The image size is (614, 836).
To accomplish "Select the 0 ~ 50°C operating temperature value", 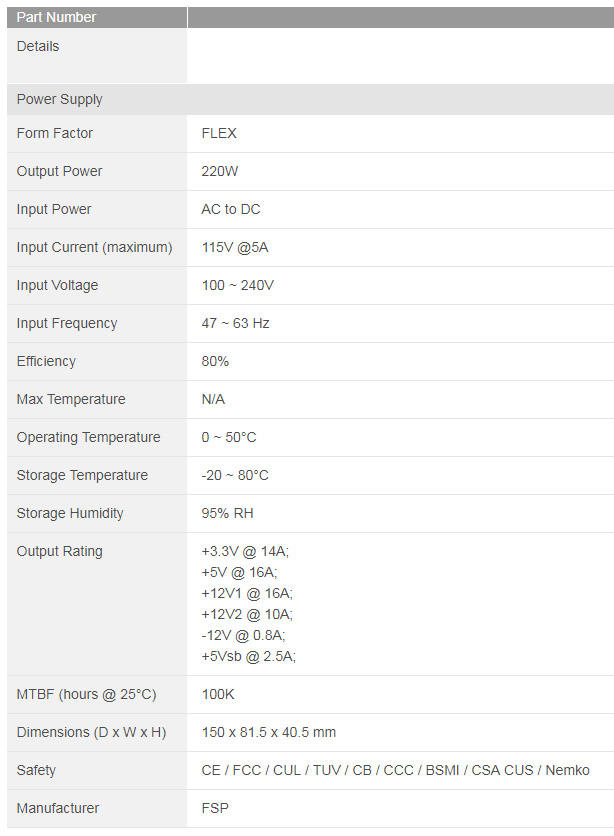I will point(229,437).
